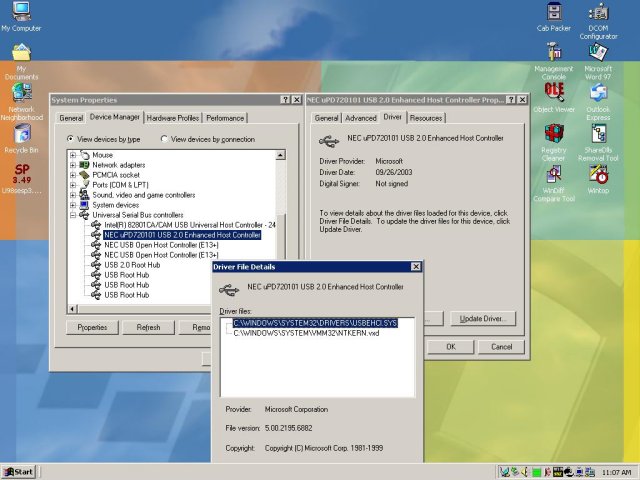Viewport: 640px width, 480px height.
Task: Click the taskbar clock showing 11:07 AM
Action: tap(616, 472)
